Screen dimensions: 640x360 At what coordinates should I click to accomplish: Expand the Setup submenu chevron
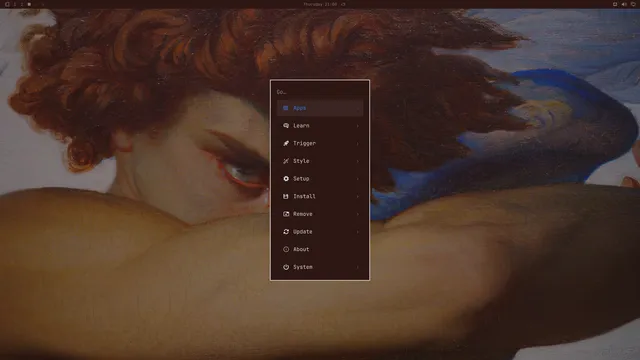tap(358, 179)
